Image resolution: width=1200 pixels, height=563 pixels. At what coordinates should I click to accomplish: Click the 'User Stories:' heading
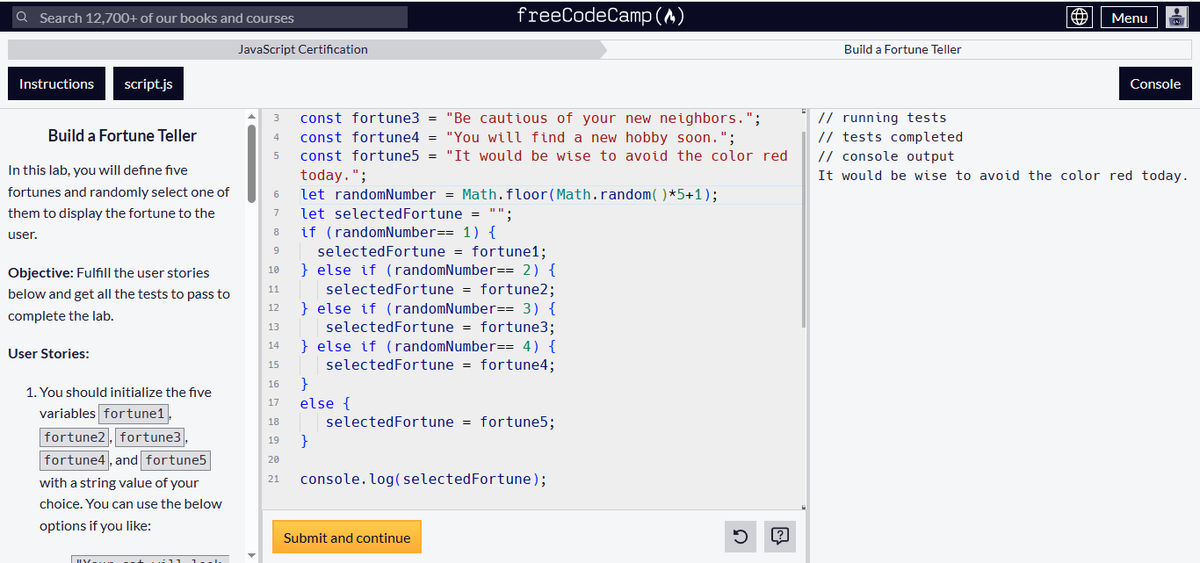48,354
